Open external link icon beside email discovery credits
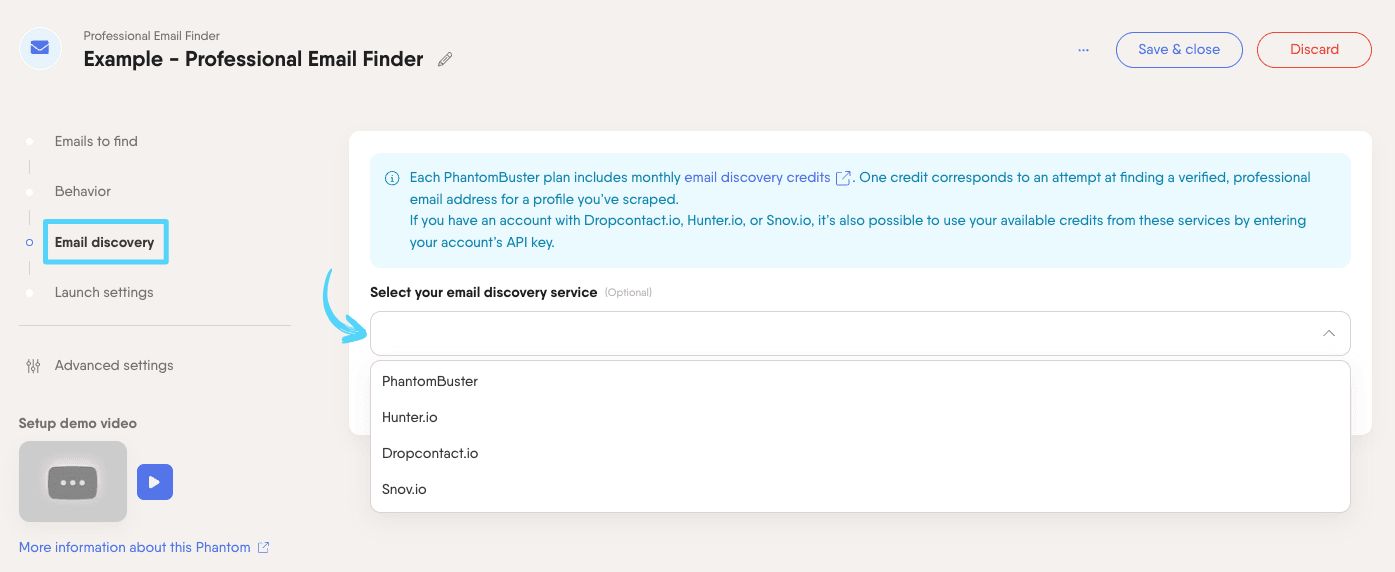The width and height of the screenshot is (1395, 572). tap(843, 177)
